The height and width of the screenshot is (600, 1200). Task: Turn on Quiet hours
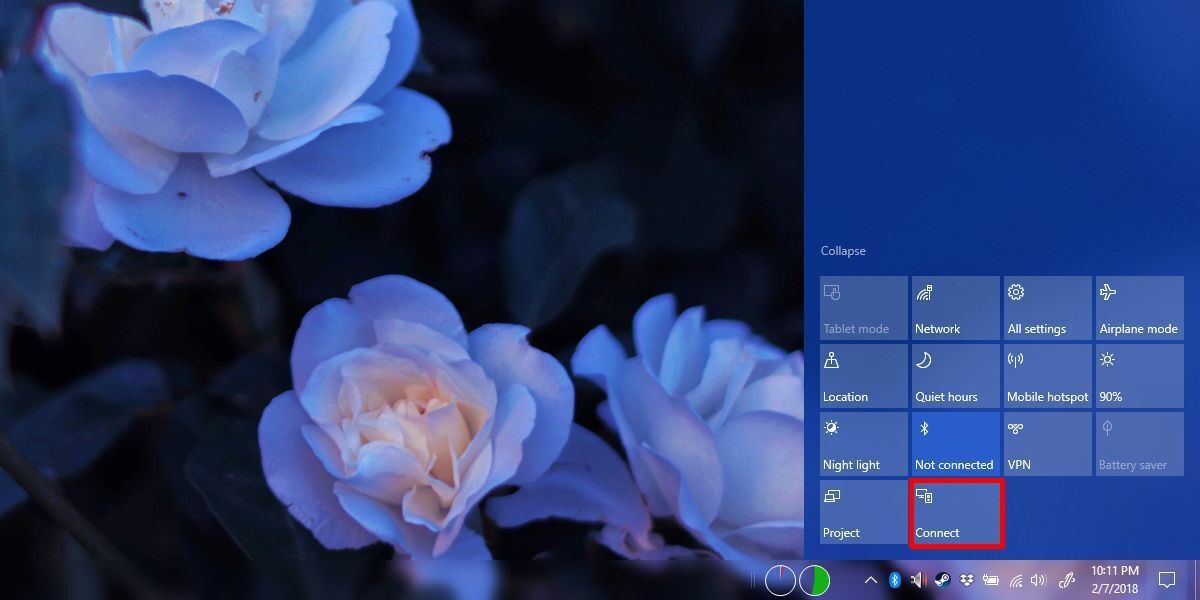tap(955, 375)
